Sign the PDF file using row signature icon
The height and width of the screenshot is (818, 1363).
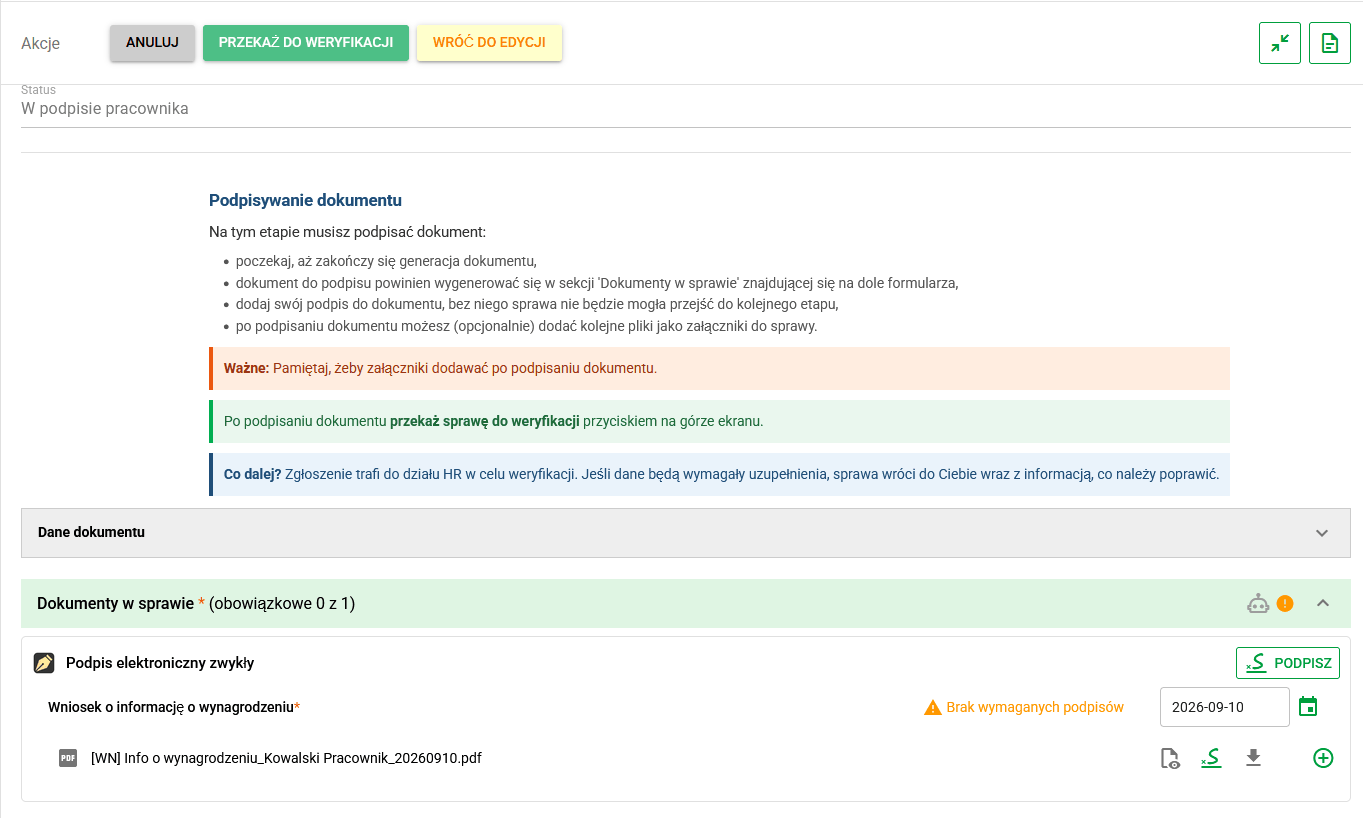click(x=1211, y=759)
